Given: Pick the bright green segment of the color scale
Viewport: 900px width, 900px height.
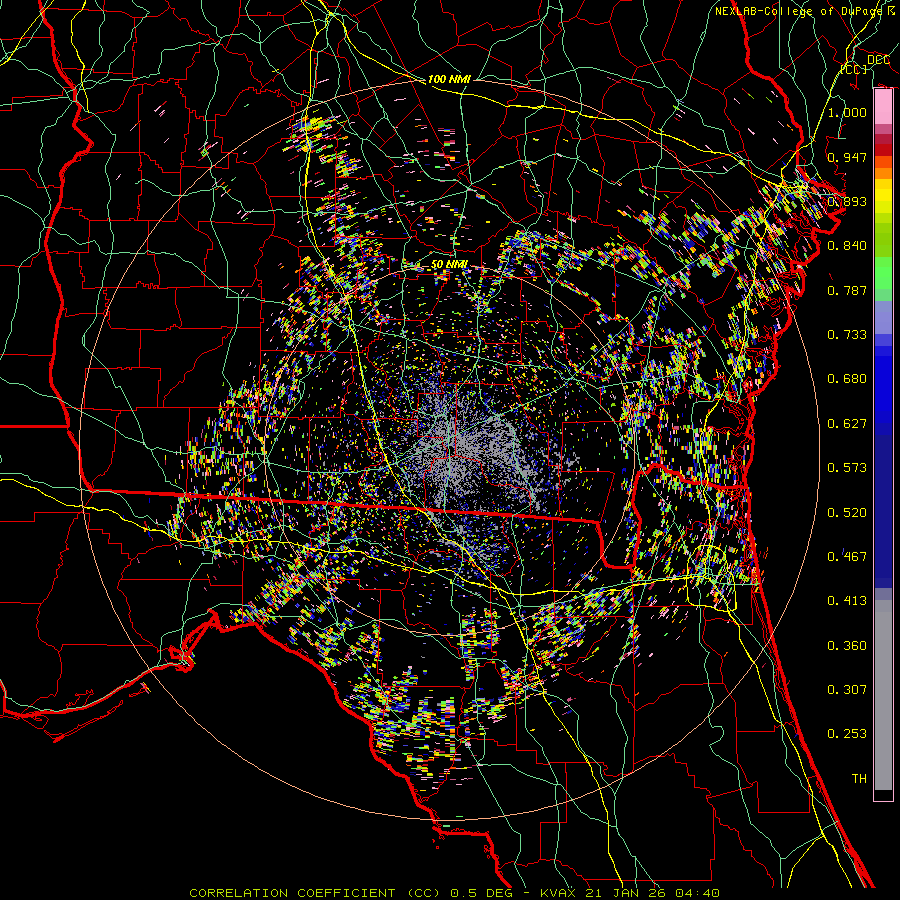Looking at the screenshot, I should [883, 273].
